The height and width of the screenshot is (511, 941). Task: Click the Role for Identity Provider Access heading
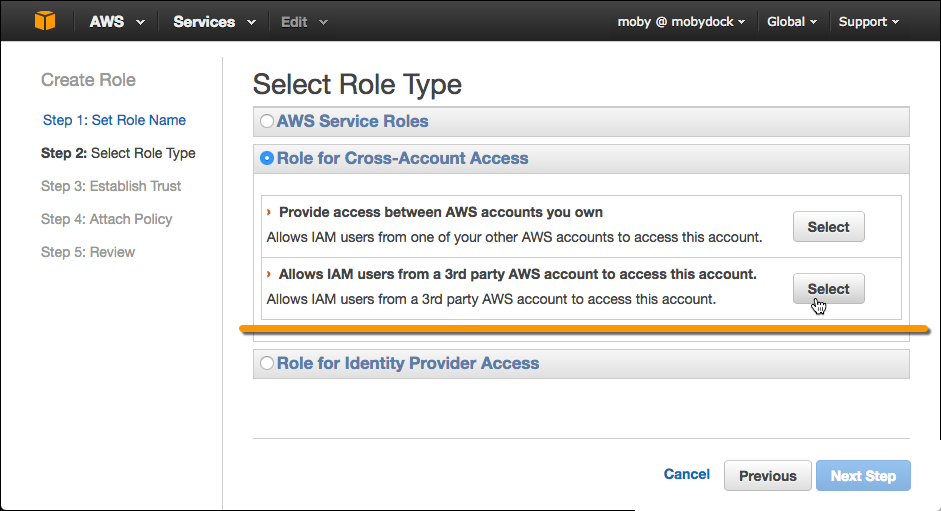point(408,364)
